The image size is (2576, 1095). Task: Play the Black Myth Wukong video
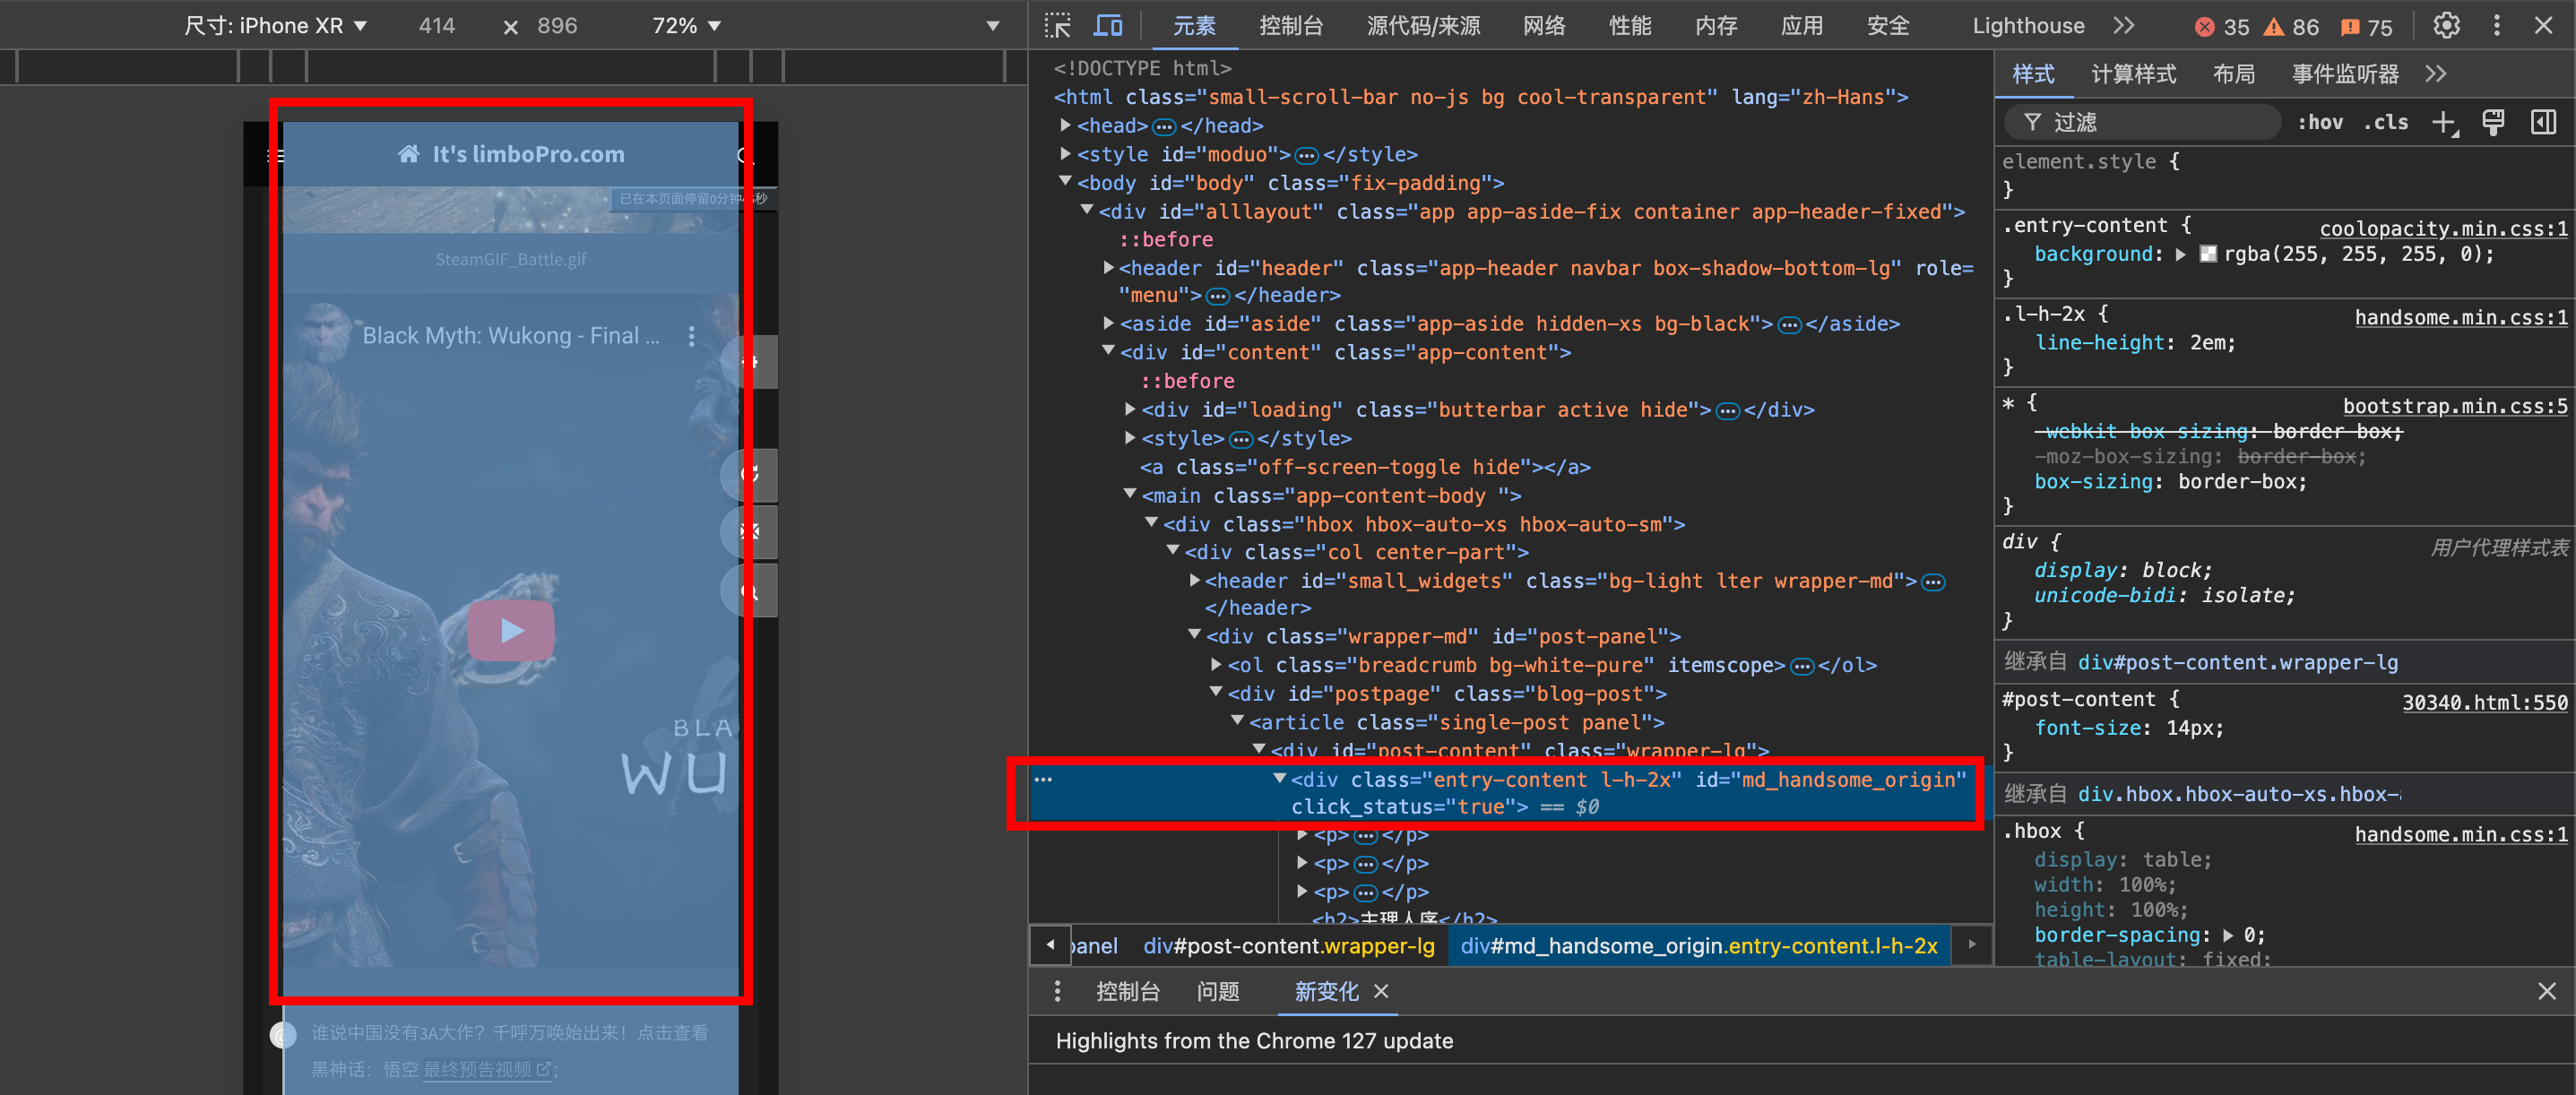[511, 630]
